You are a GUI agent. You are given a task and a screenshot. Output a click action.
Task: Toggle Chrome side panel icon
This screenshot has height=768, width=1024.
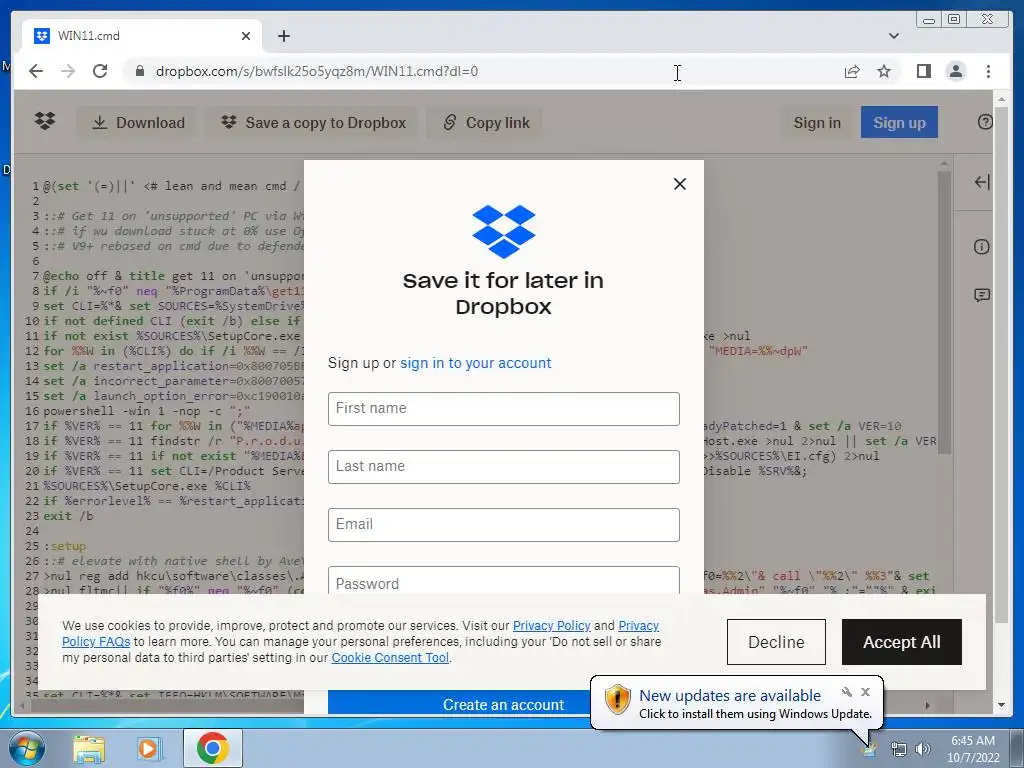click(x=923, y=71)
